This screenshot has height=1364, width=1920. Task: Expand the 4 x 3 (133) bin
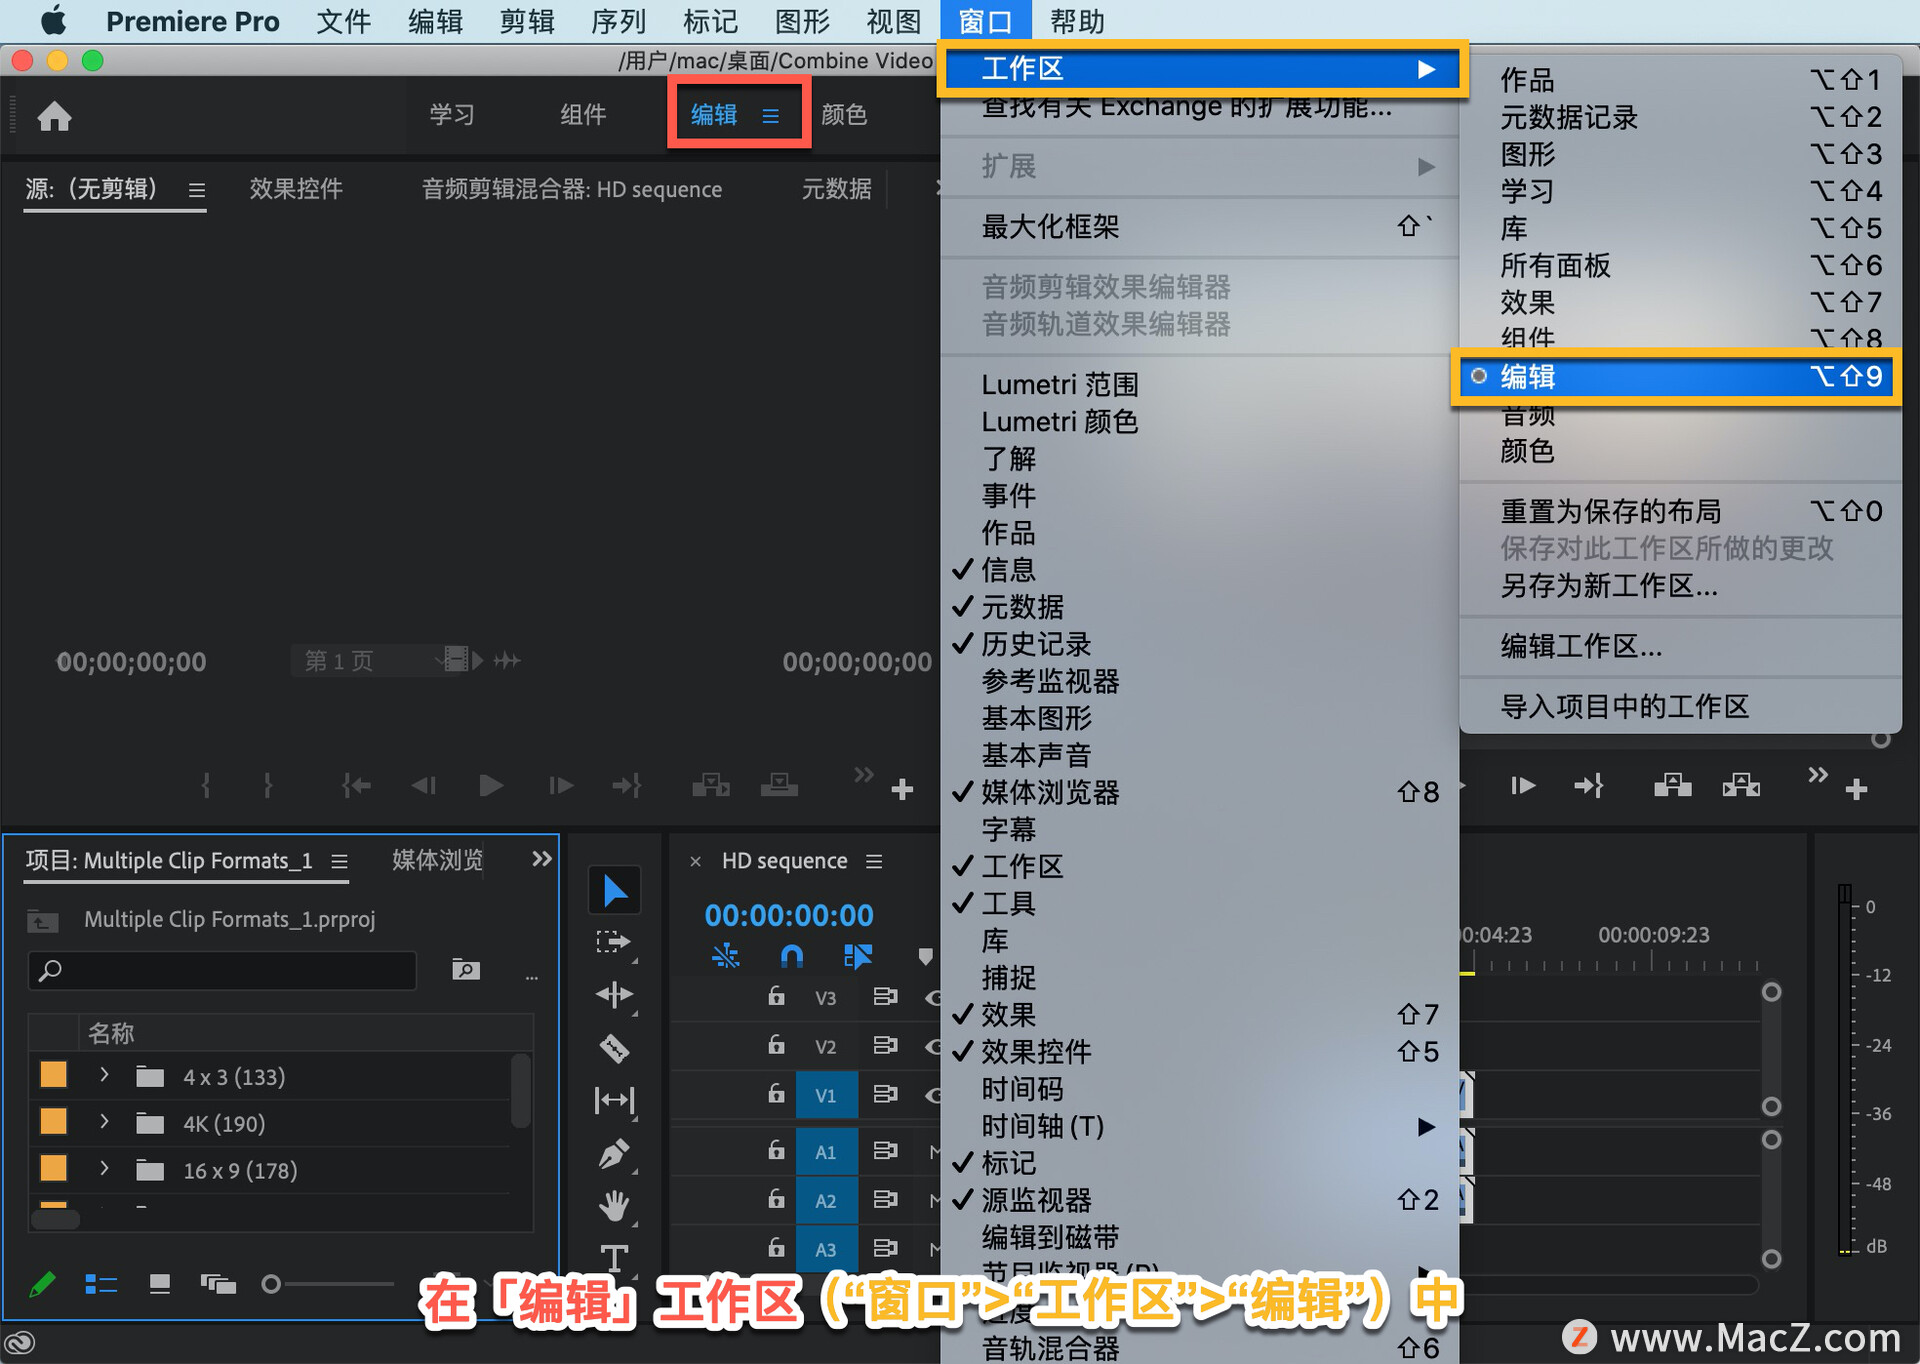[104, 1076]
